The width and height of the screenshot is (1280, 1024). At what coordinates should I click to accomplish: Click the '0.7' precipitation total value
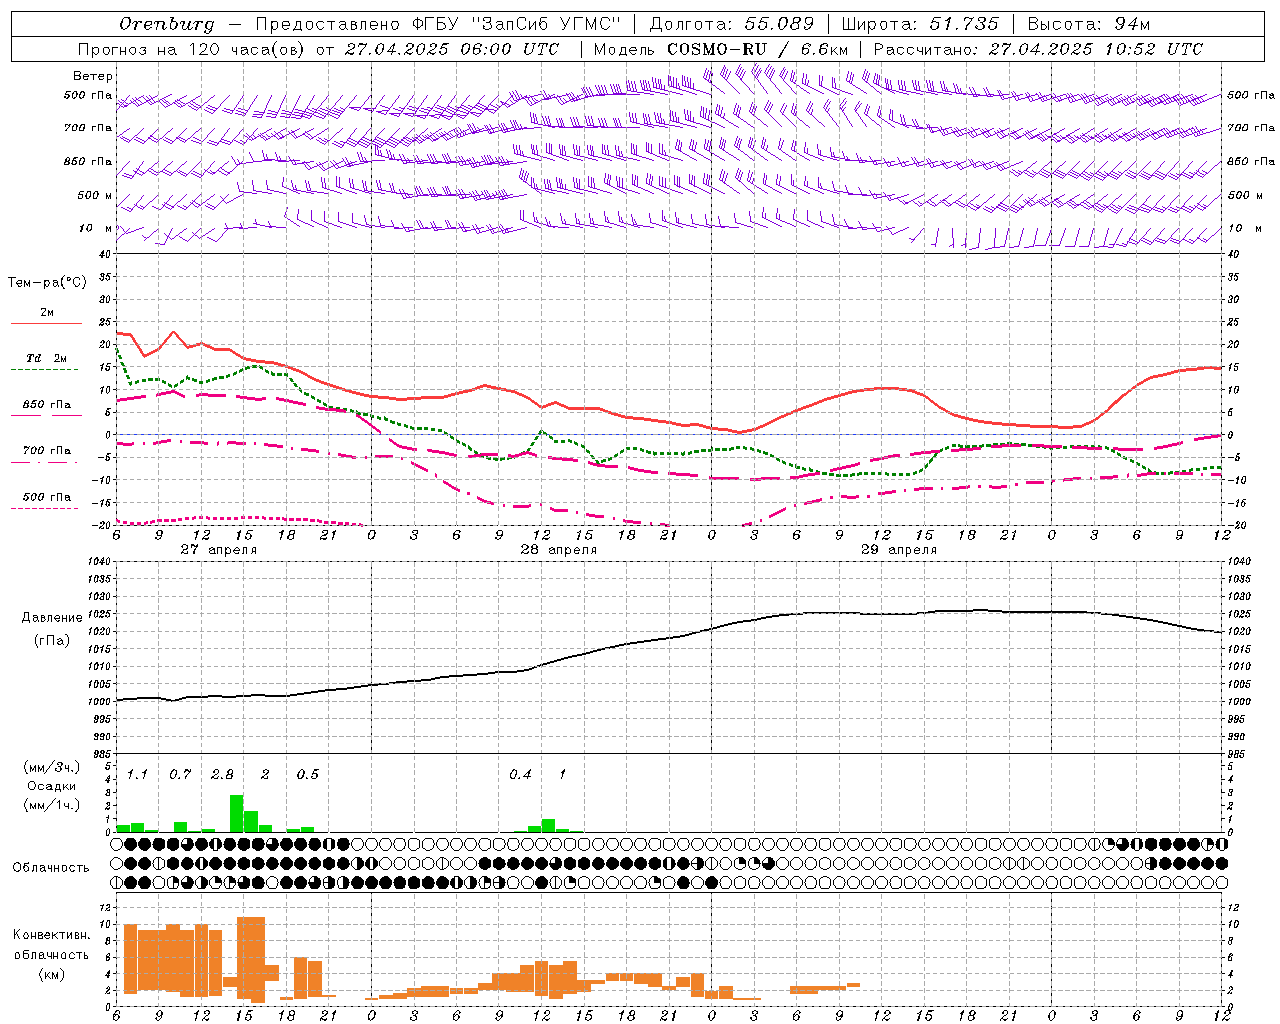(x=180, y=775)
